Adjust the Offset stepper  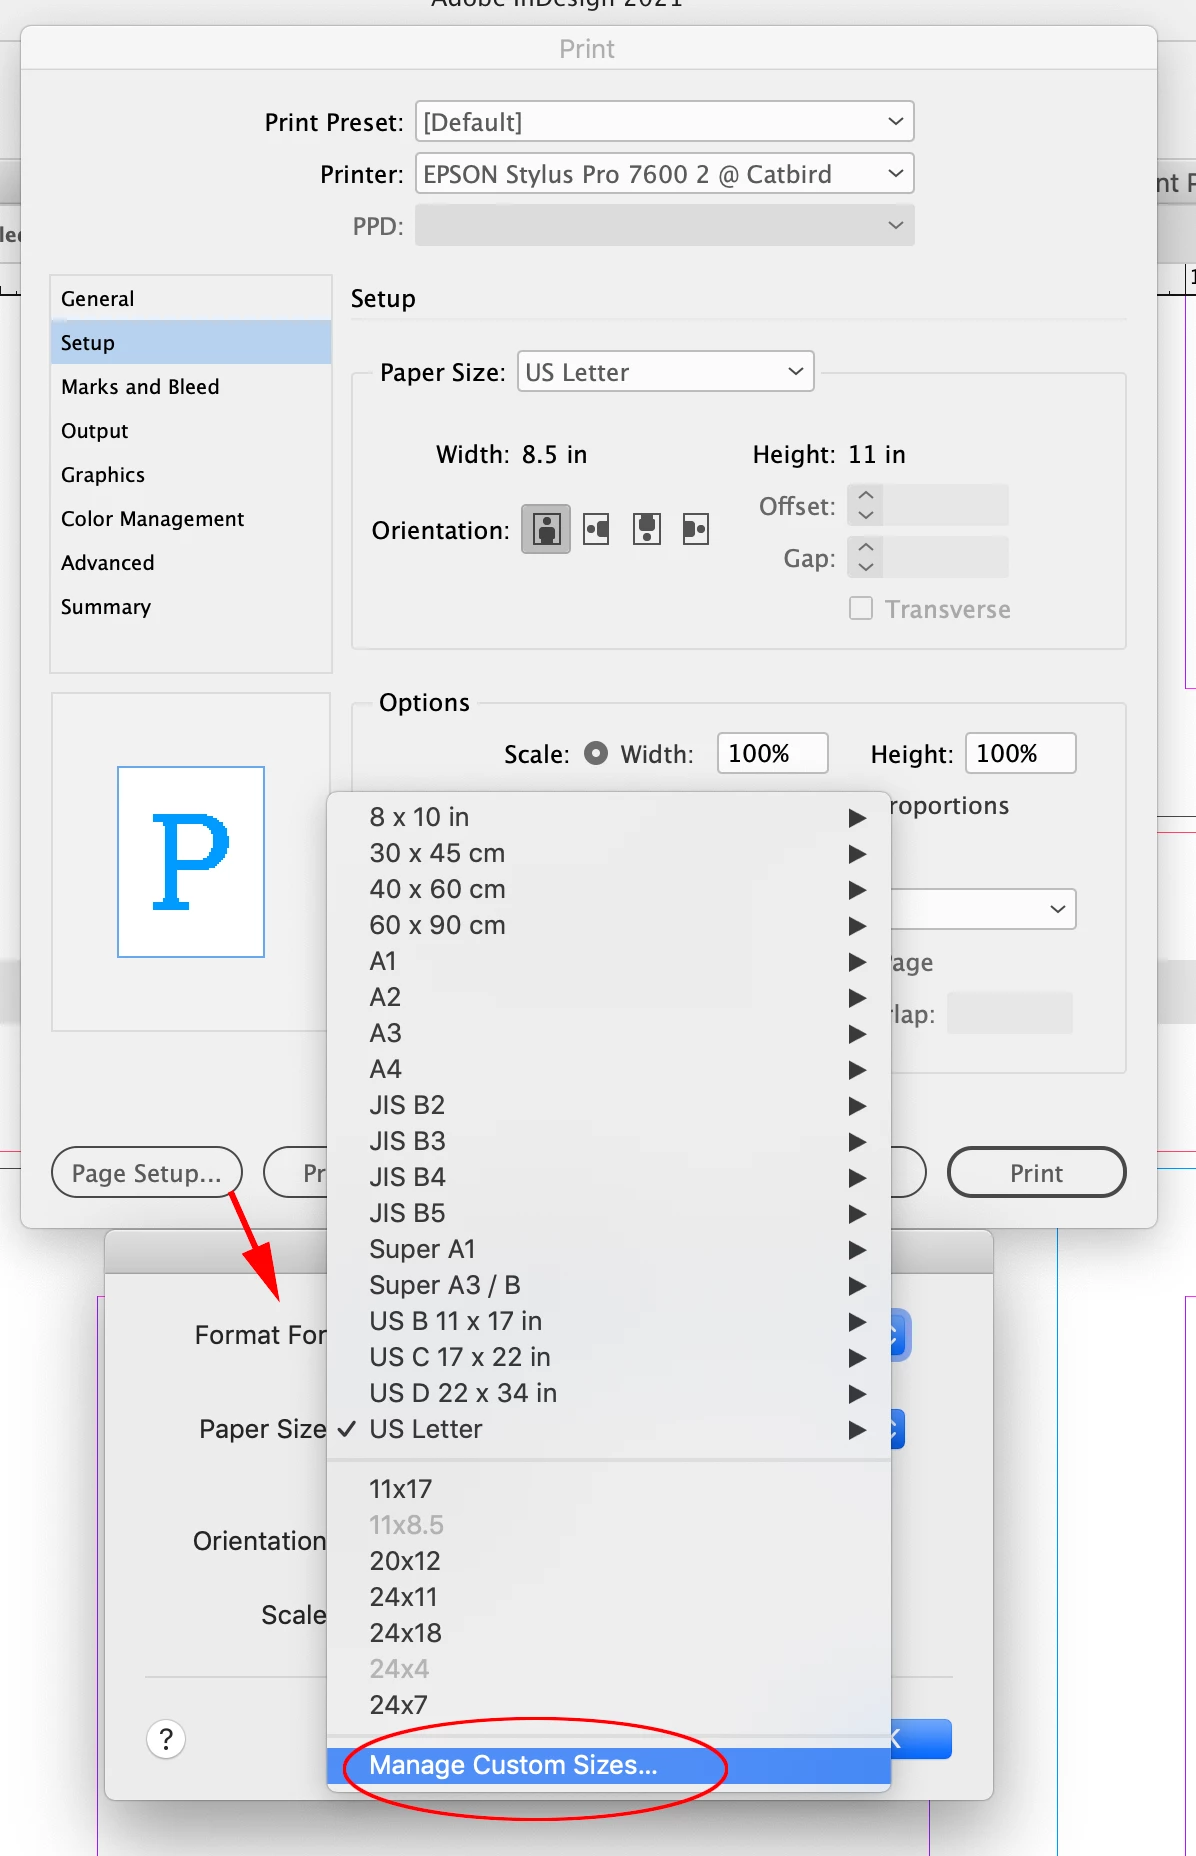866,505
